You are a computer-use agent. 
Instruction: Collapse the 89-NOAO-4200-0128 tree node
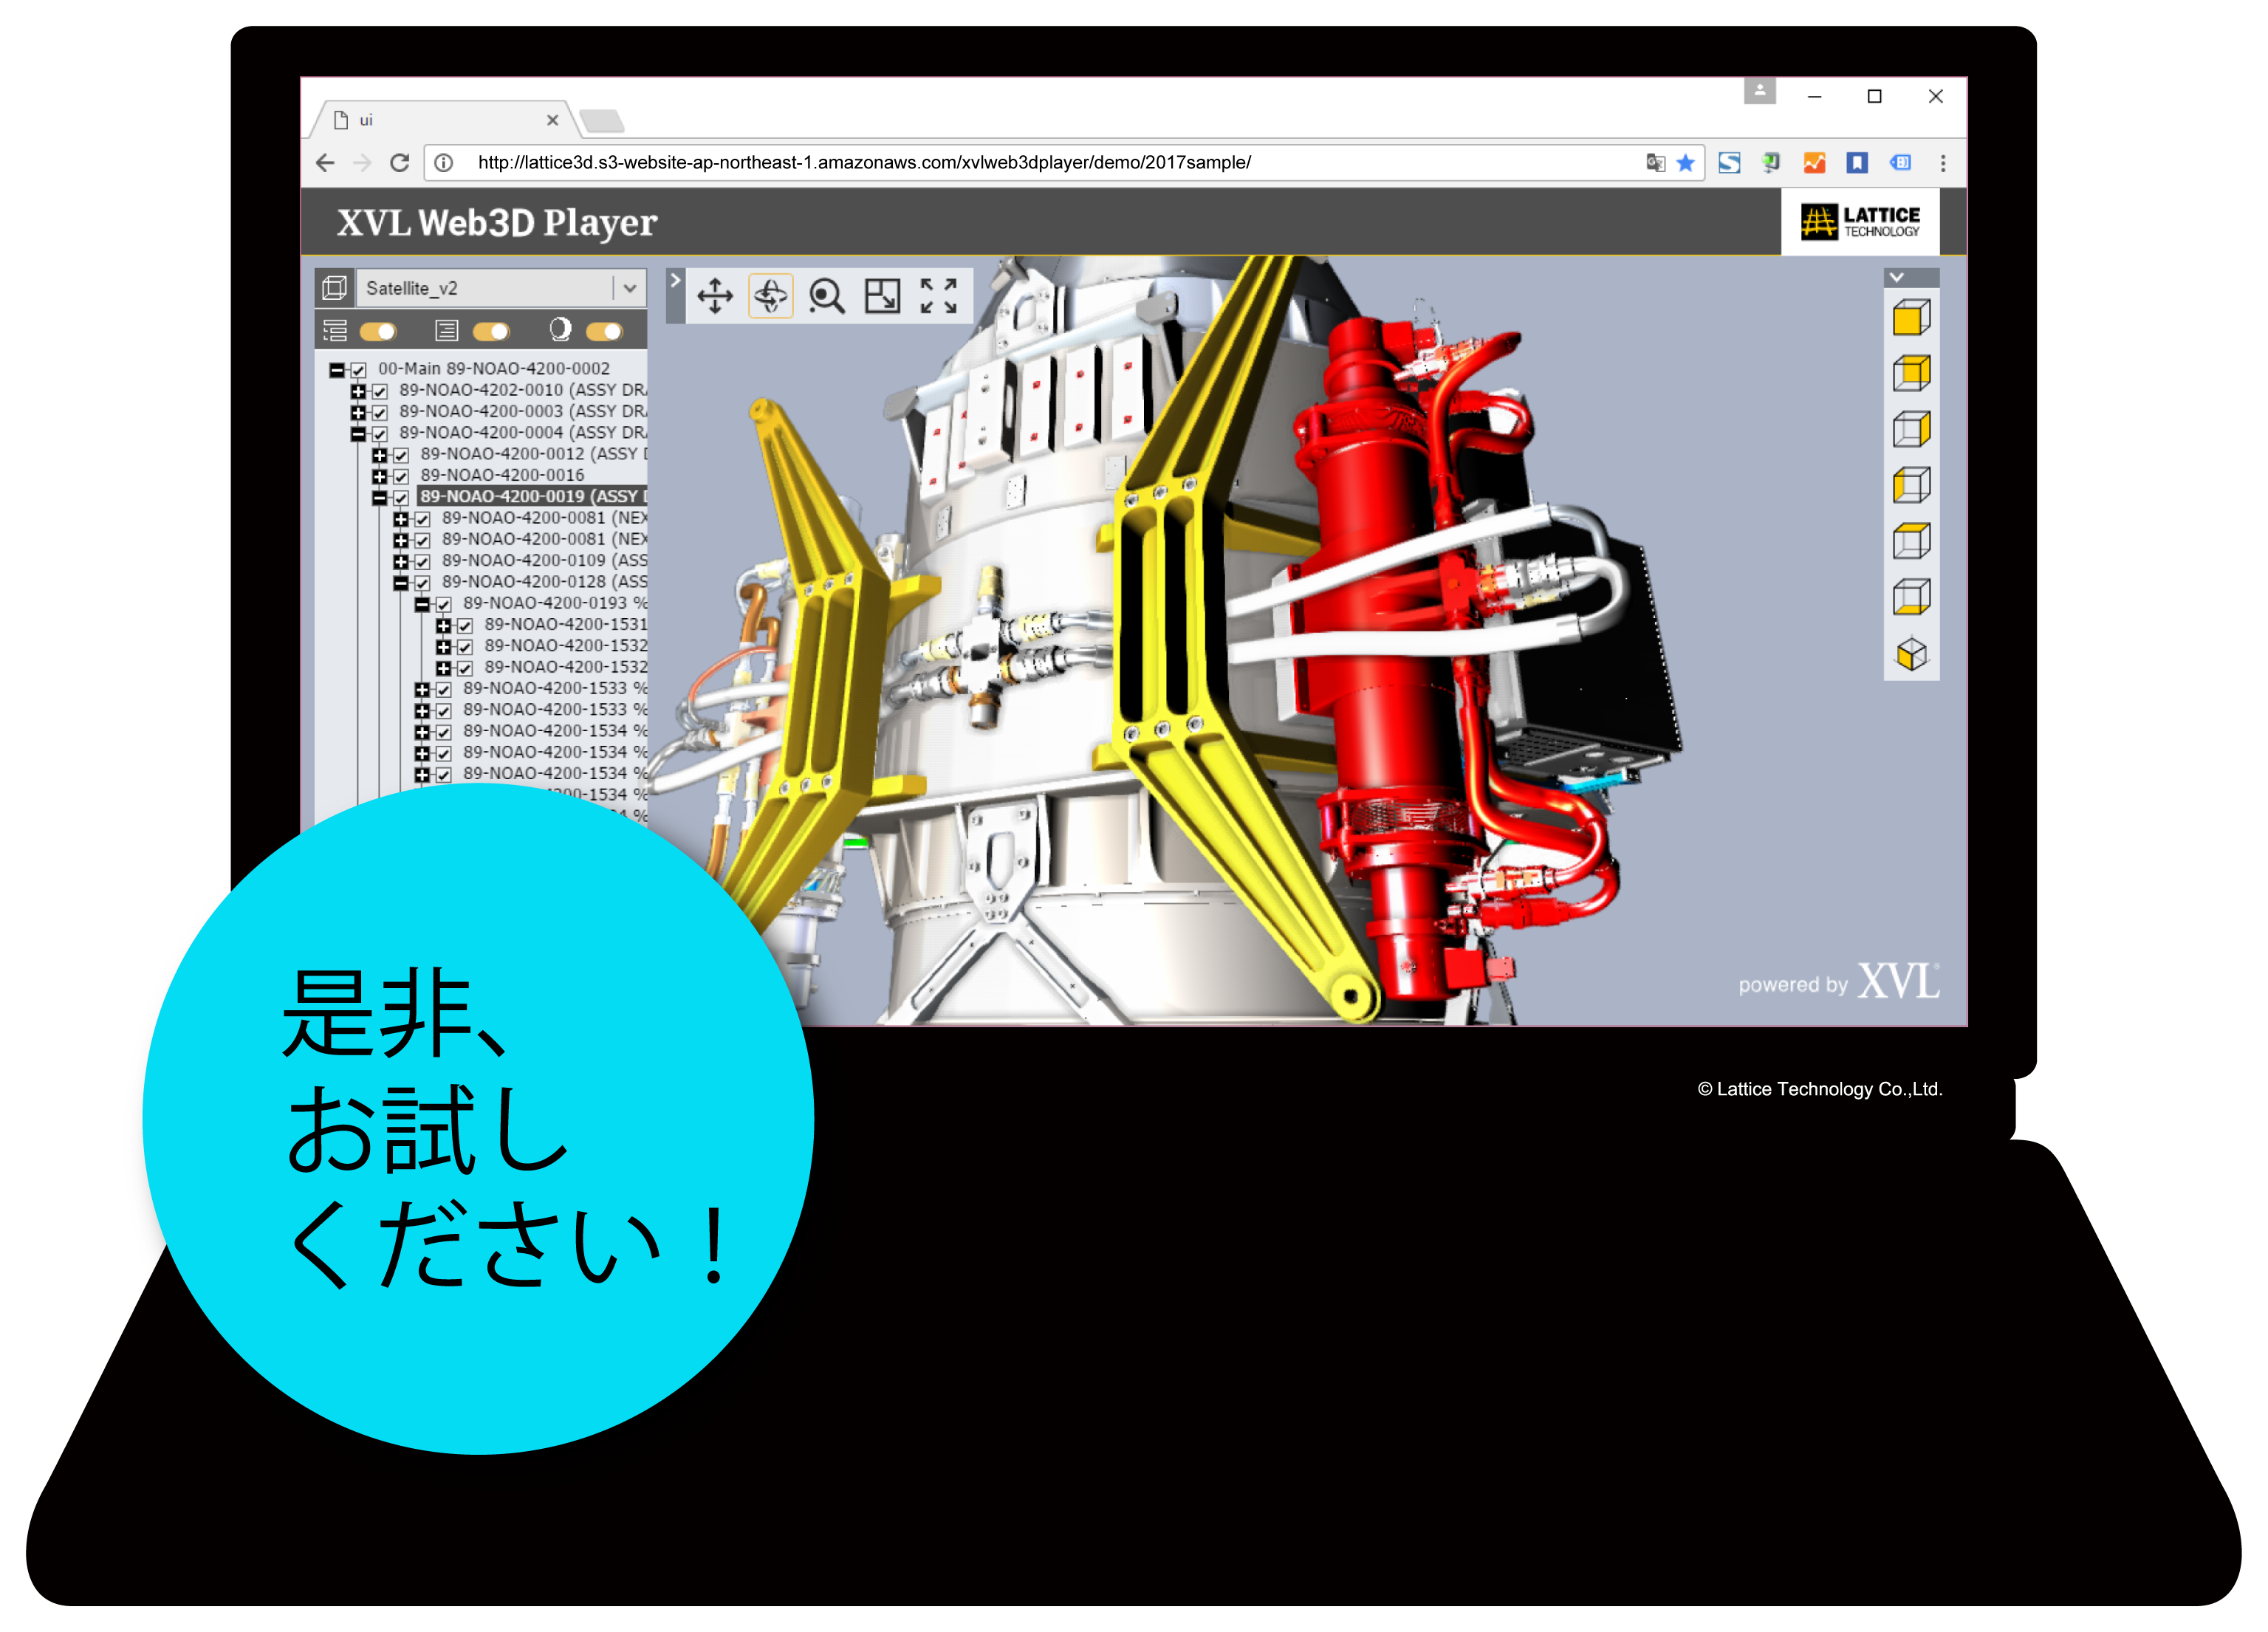click(401, 583)
